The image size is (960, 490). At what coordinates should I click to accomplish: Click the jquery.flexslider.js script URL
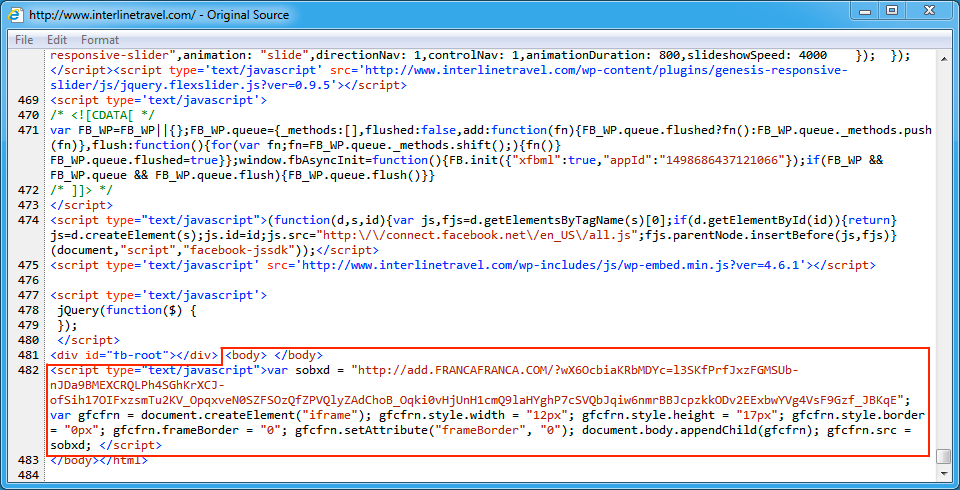(x=448, y=77)
